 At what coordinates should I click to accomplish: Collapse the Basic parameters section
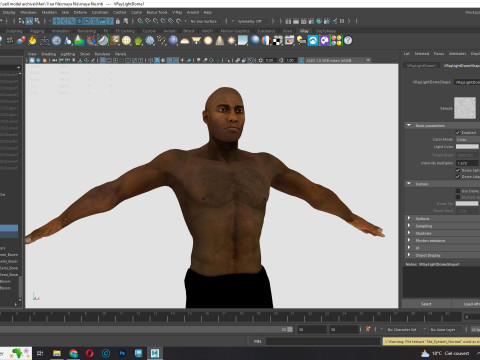409,125
